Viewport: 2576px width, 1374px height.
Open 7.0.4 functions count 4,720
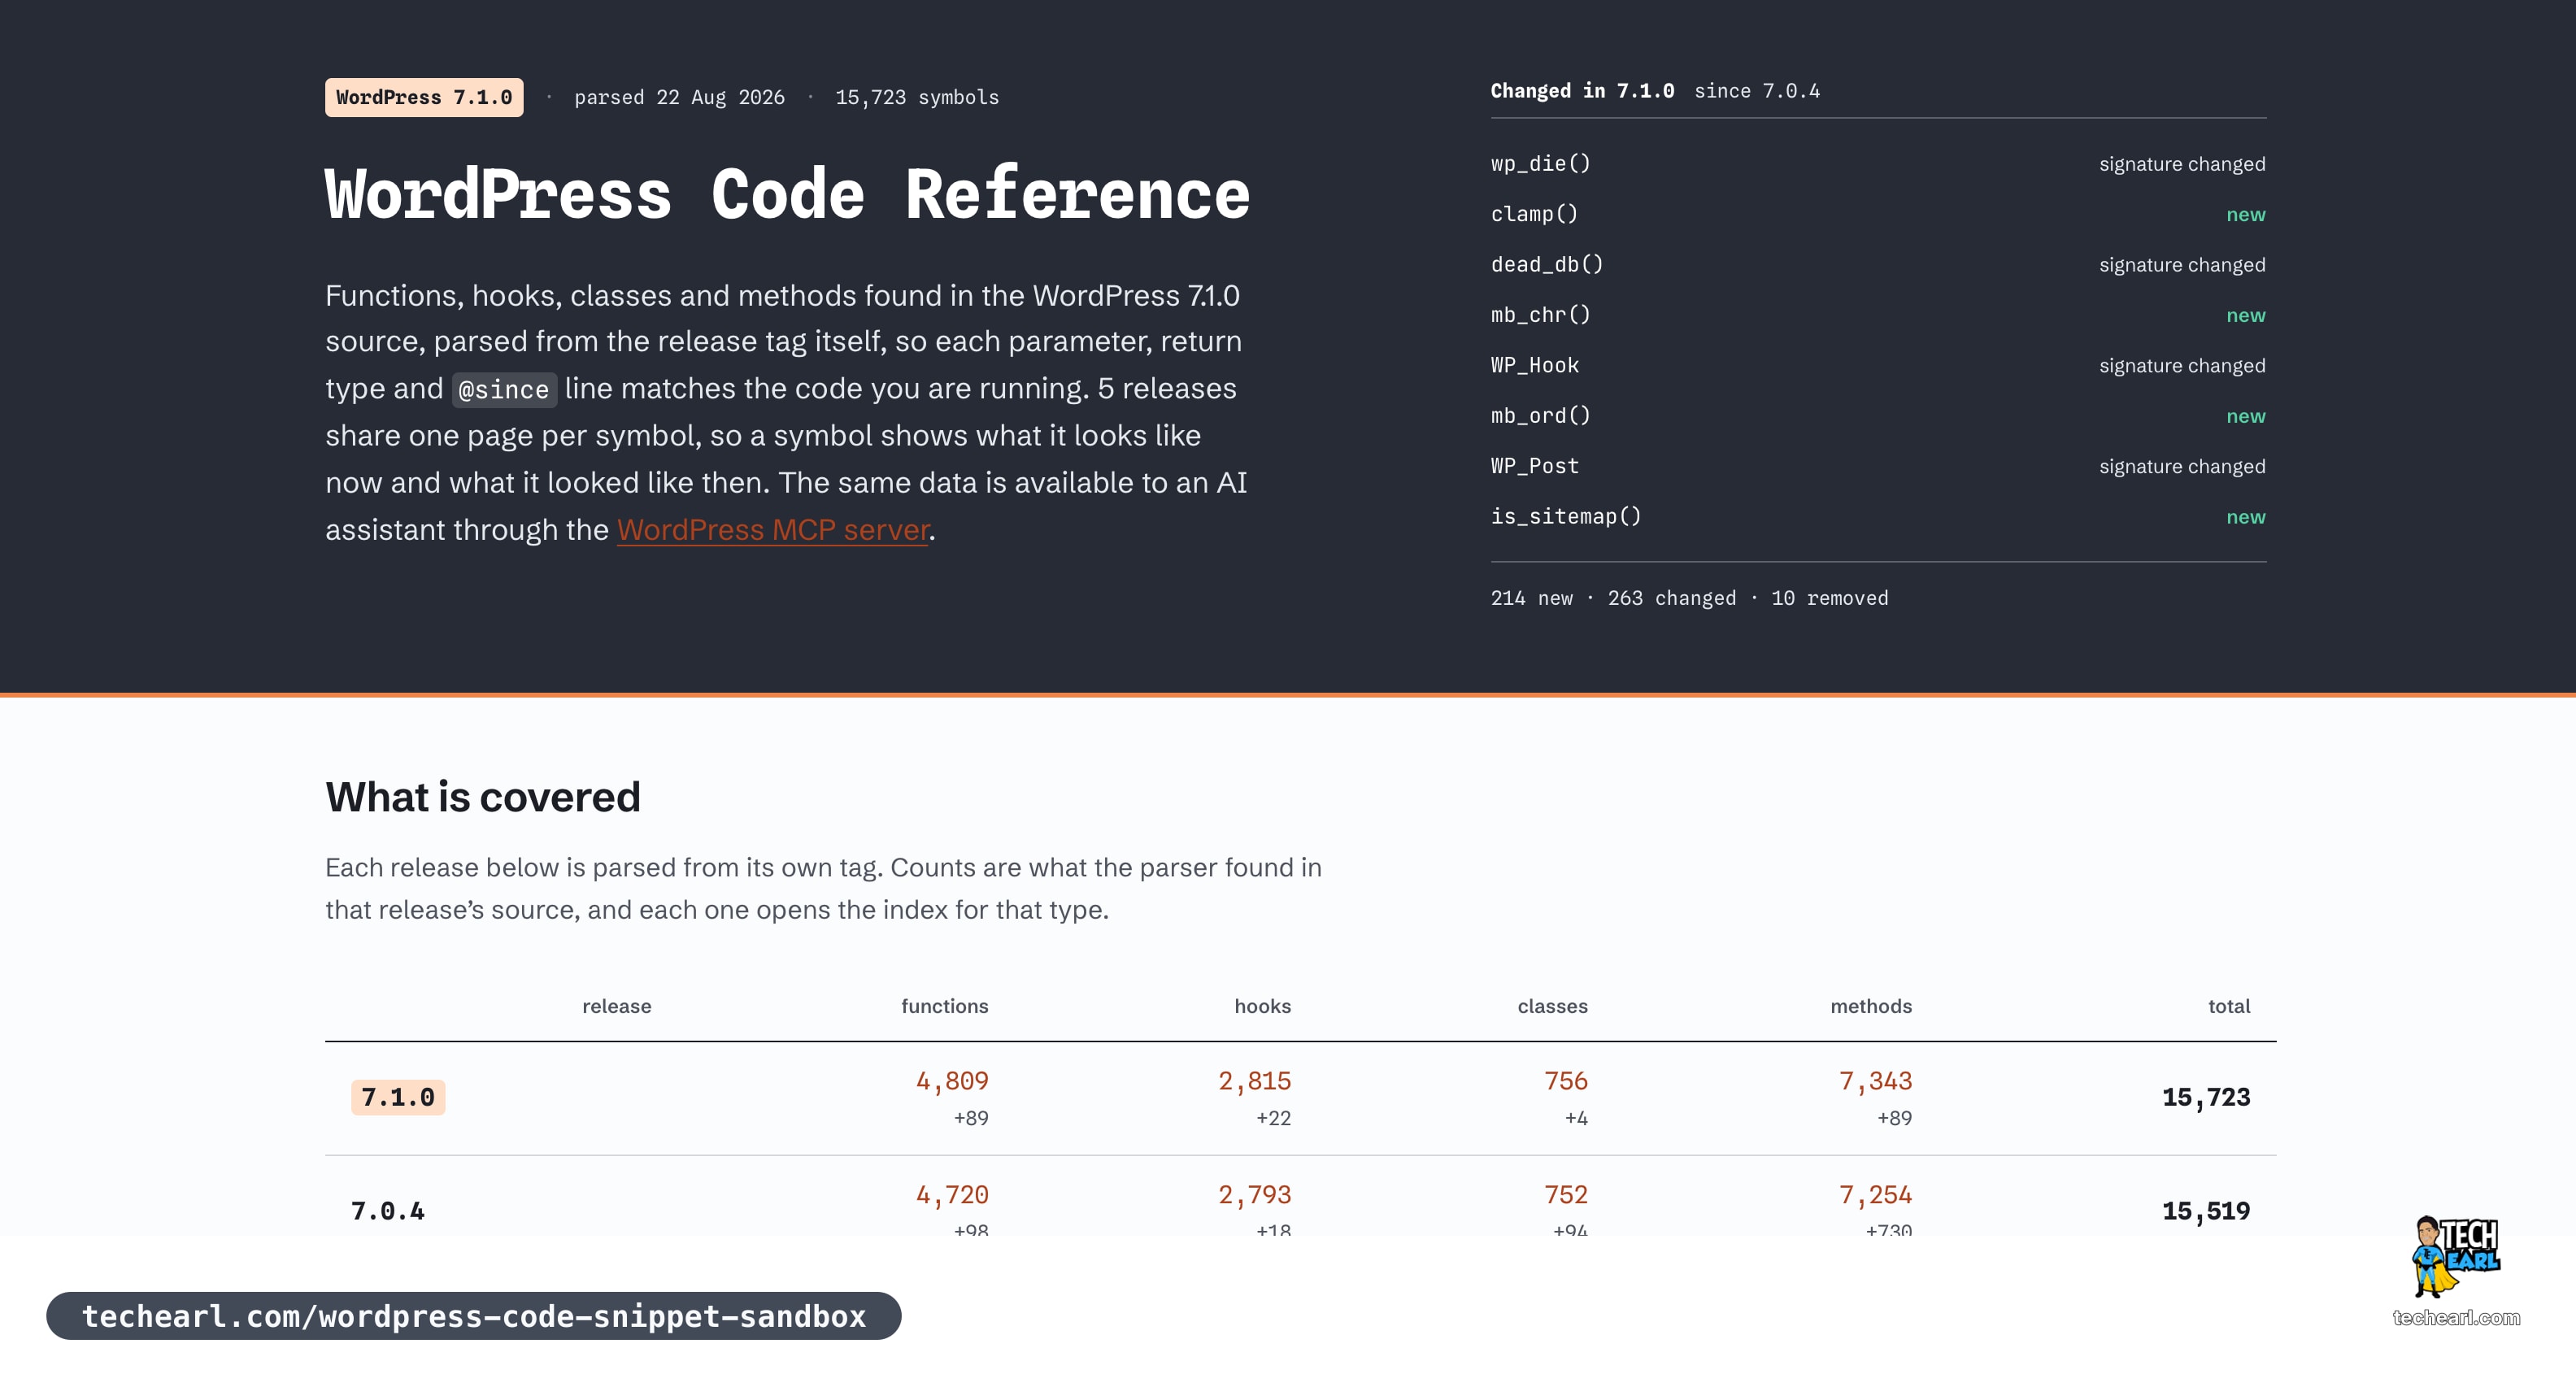952,1195
